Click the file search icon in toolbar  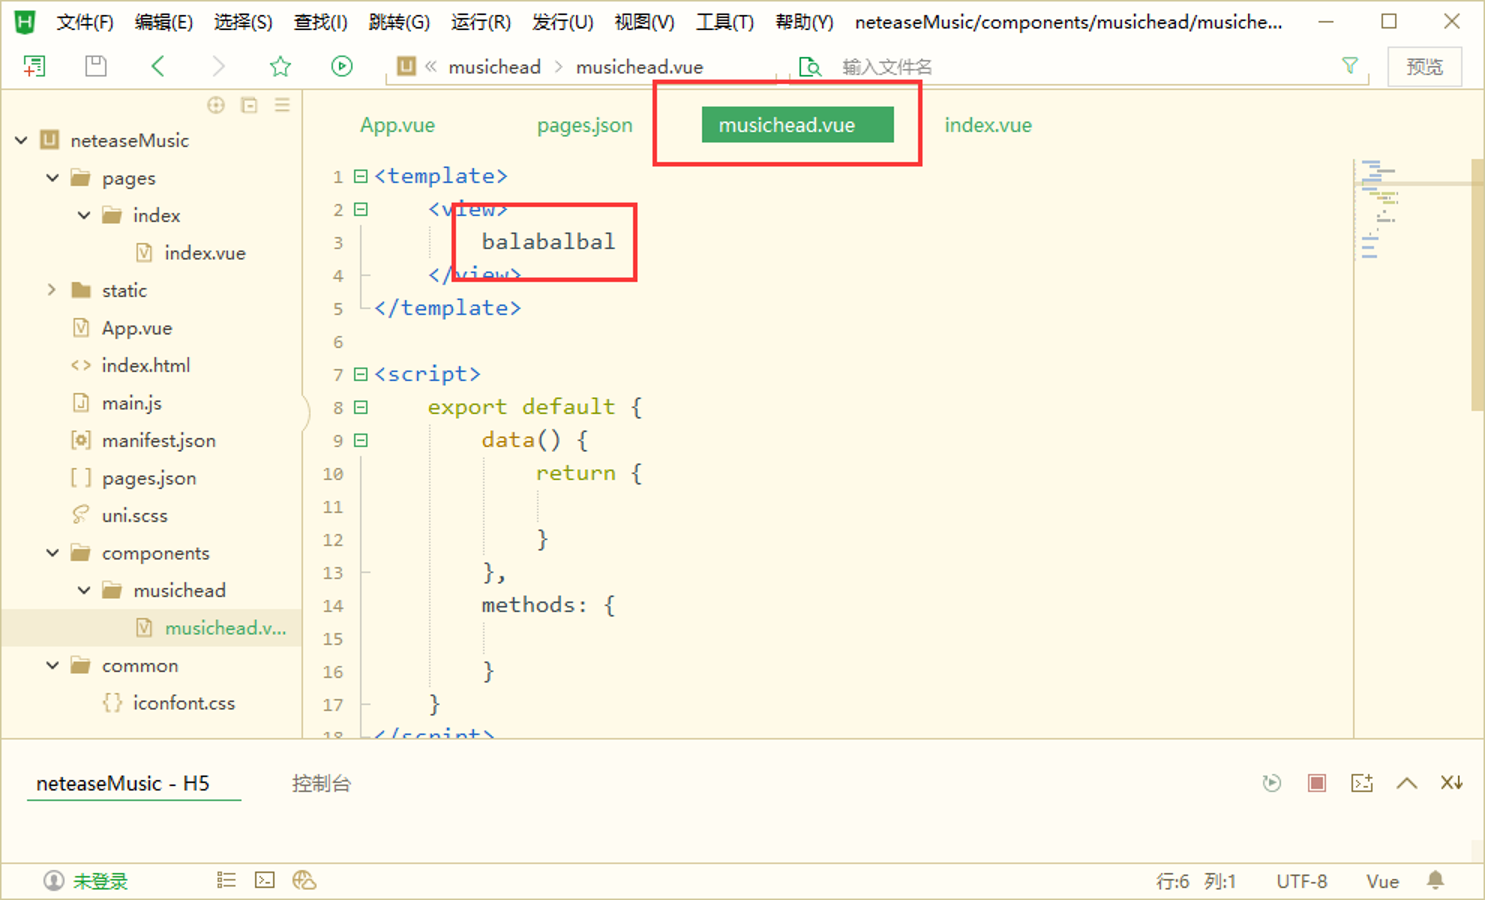tap(810, 67)
